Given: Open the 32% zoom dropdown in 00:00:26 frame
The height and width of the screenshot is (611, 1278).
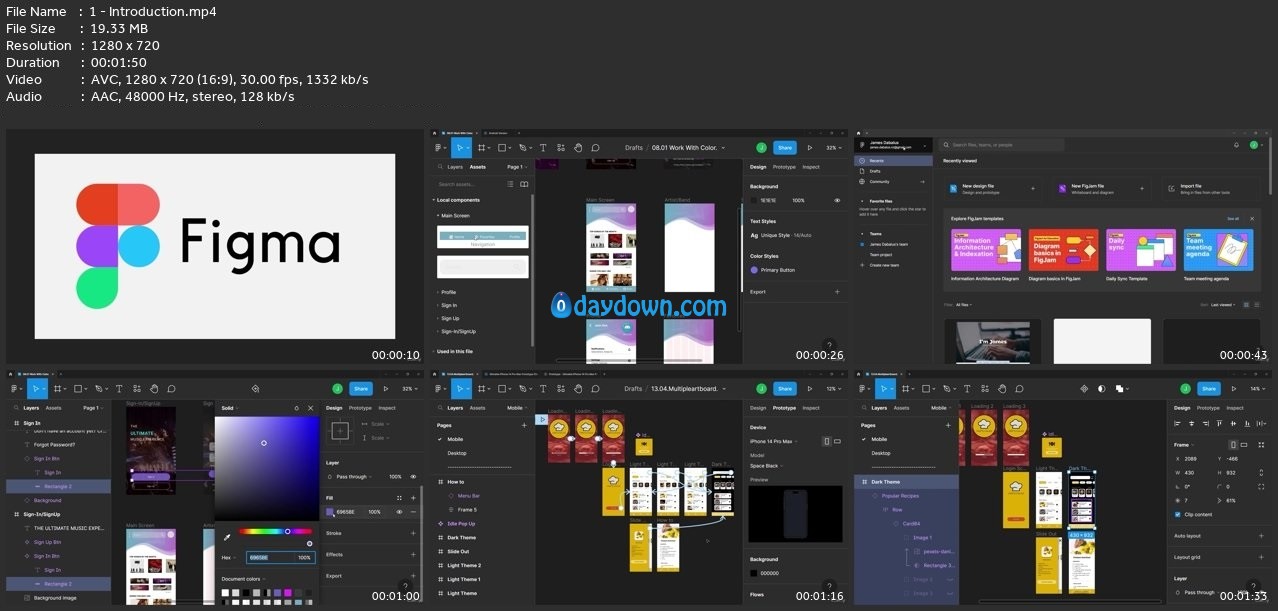Looking at the screenshot, I should point(832,147).
